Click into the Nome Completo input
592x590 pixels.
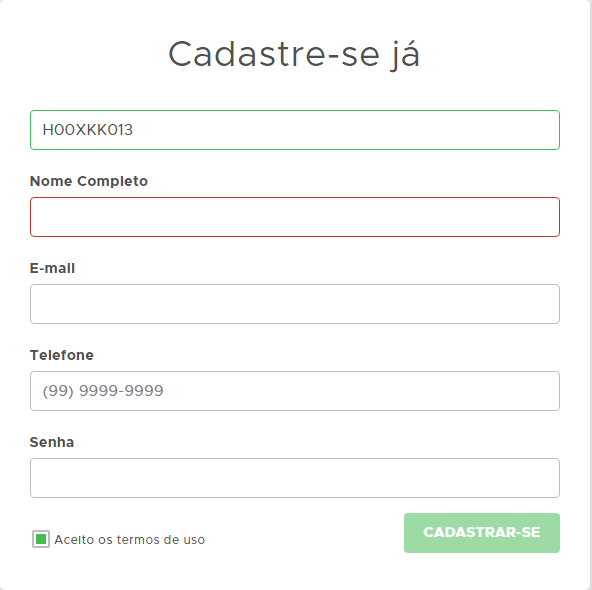[294, 217]
